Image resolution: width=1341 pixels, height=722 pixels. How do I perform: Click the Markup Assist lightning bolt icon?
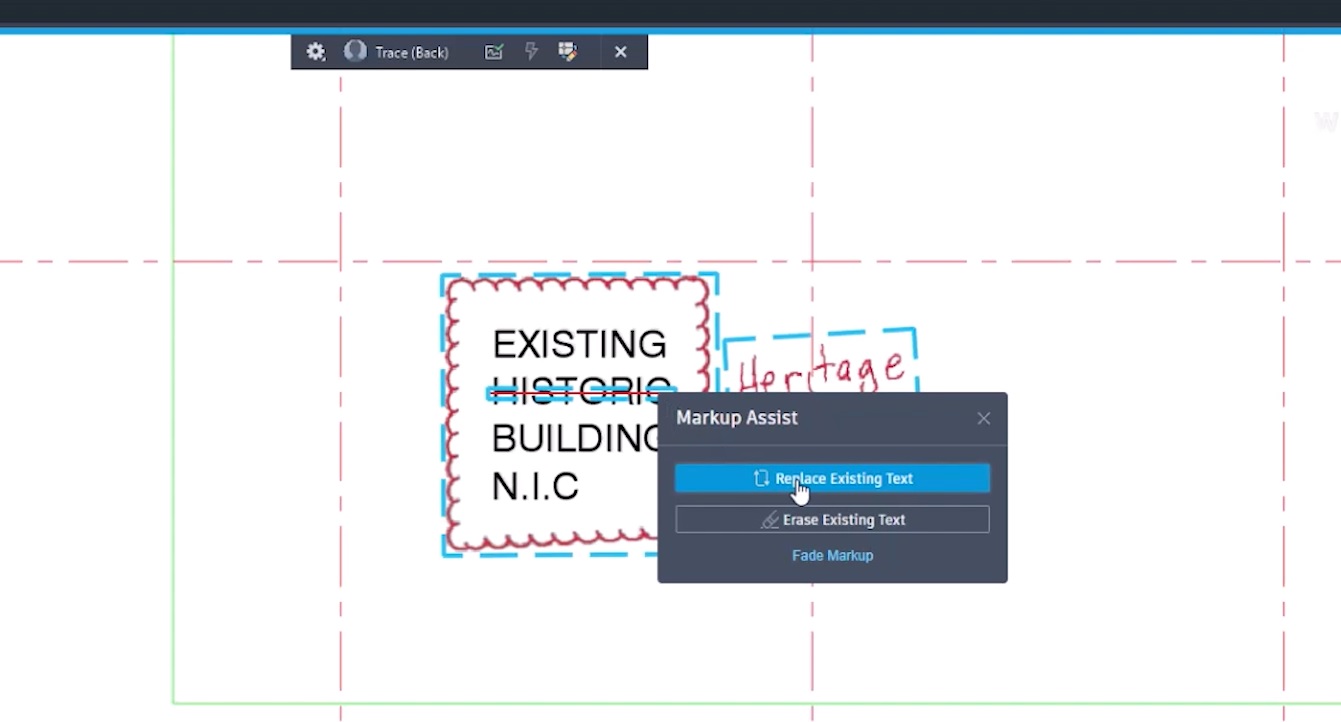(x=531, y=51)
